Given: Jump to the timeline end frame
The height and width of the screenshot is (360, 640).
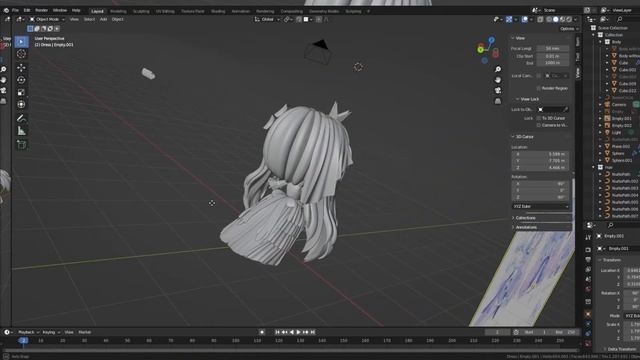Looking at the screenshot, I should [313, 332].
